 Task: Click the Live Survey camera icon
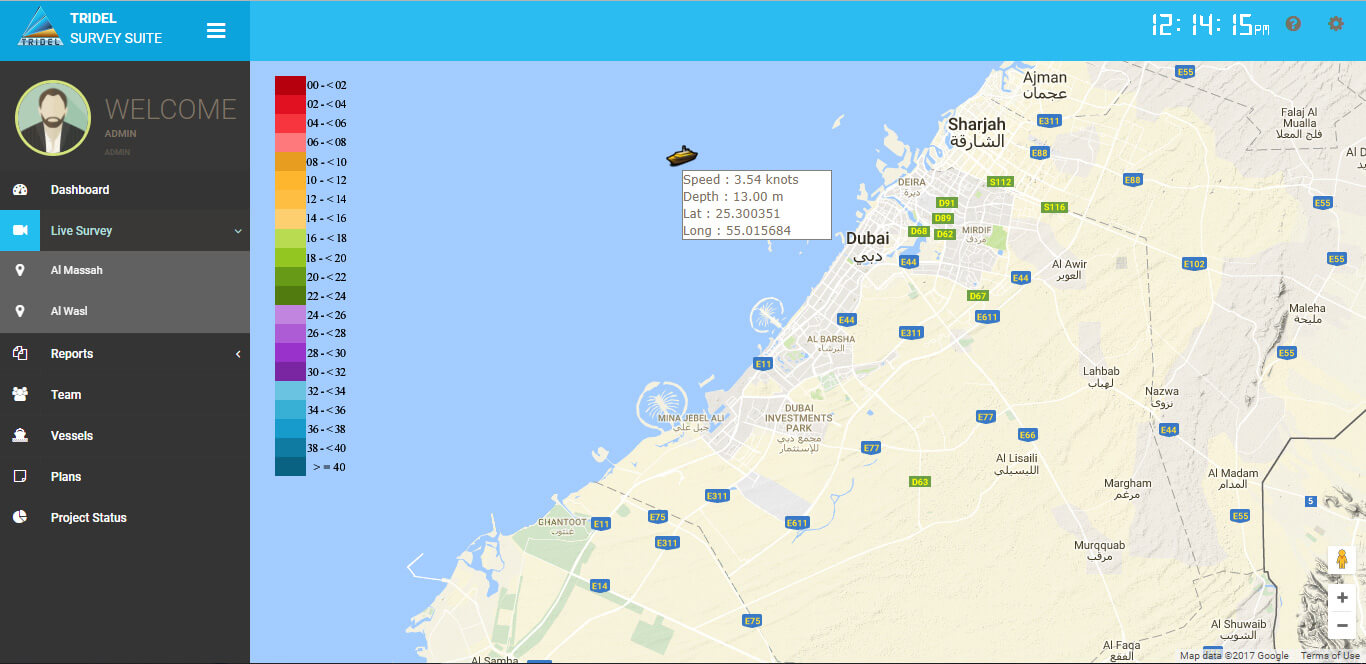[20, 231]
